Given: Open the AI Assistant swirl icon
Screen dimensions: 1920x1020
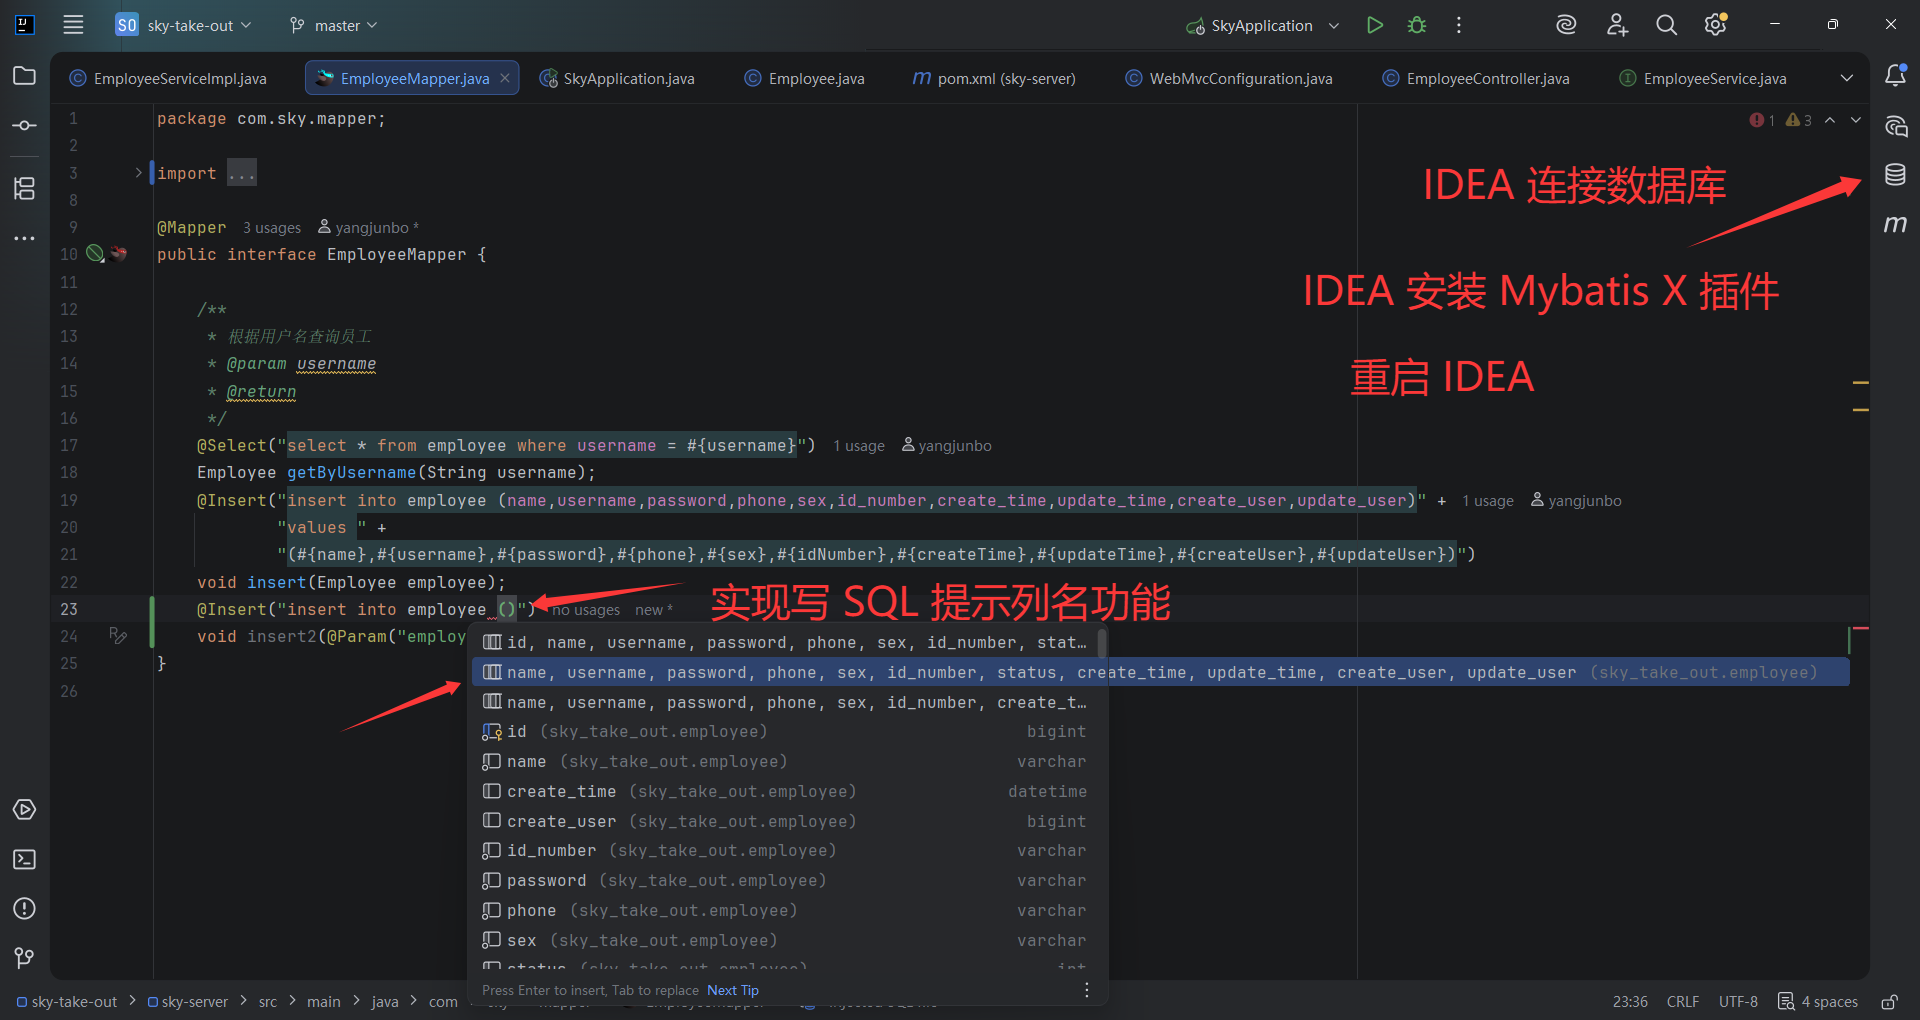Looking at the screenshot, I should click(1566, 25).
